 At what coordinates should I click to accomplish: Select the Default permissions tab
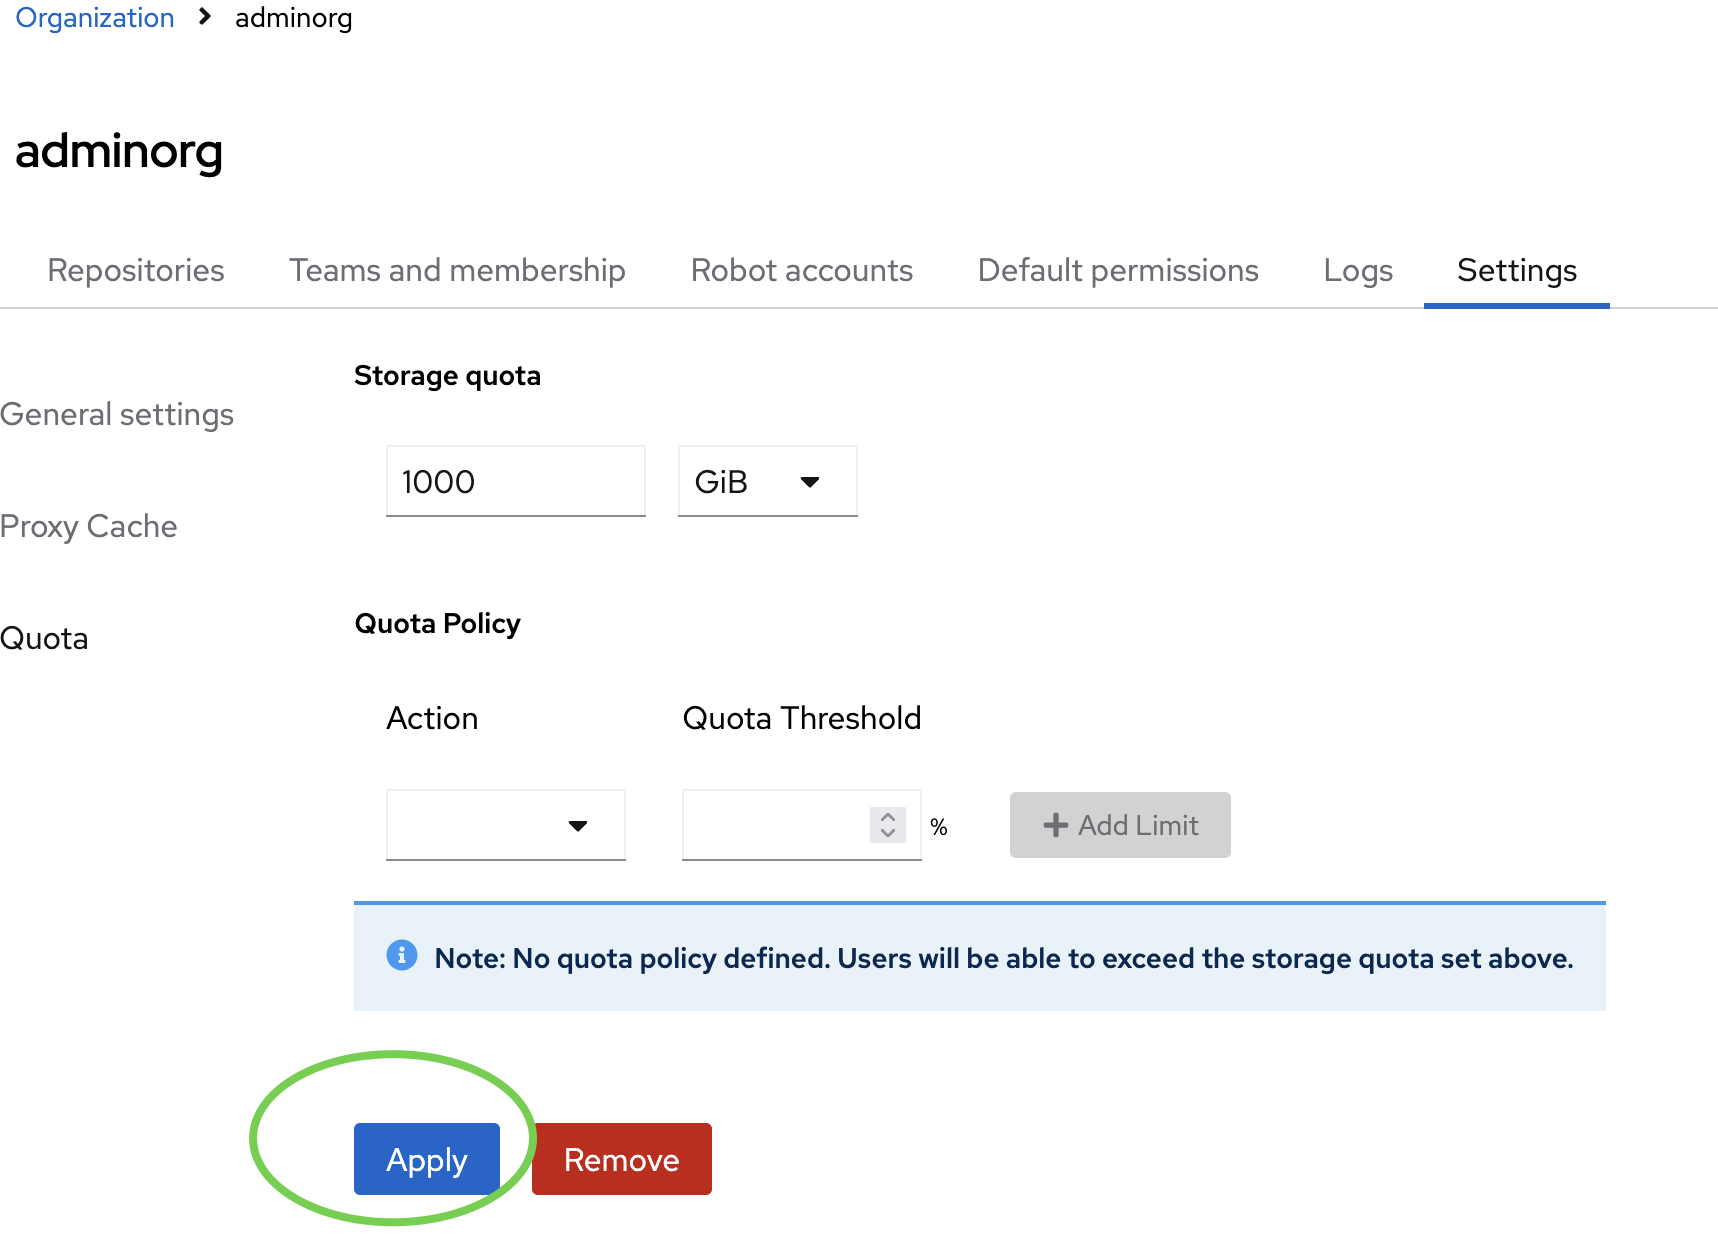[1118, 270]
